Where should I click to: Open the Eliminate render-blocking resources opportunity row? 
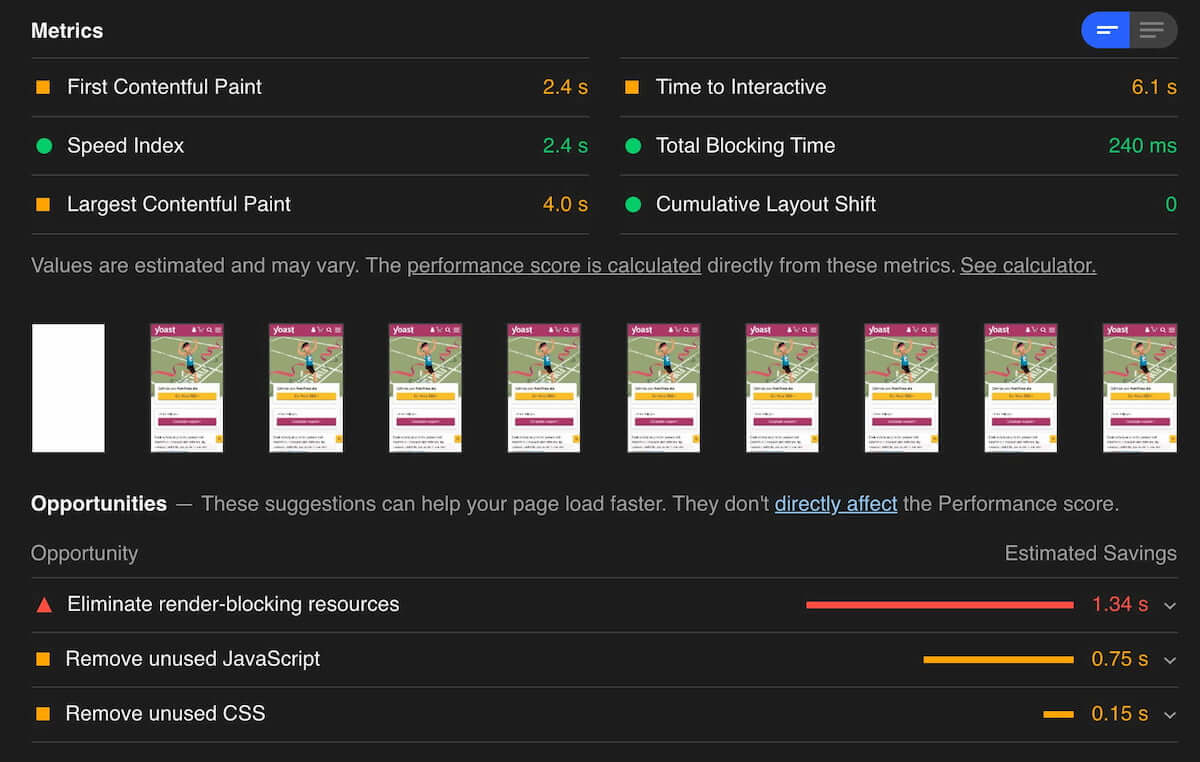233,604
